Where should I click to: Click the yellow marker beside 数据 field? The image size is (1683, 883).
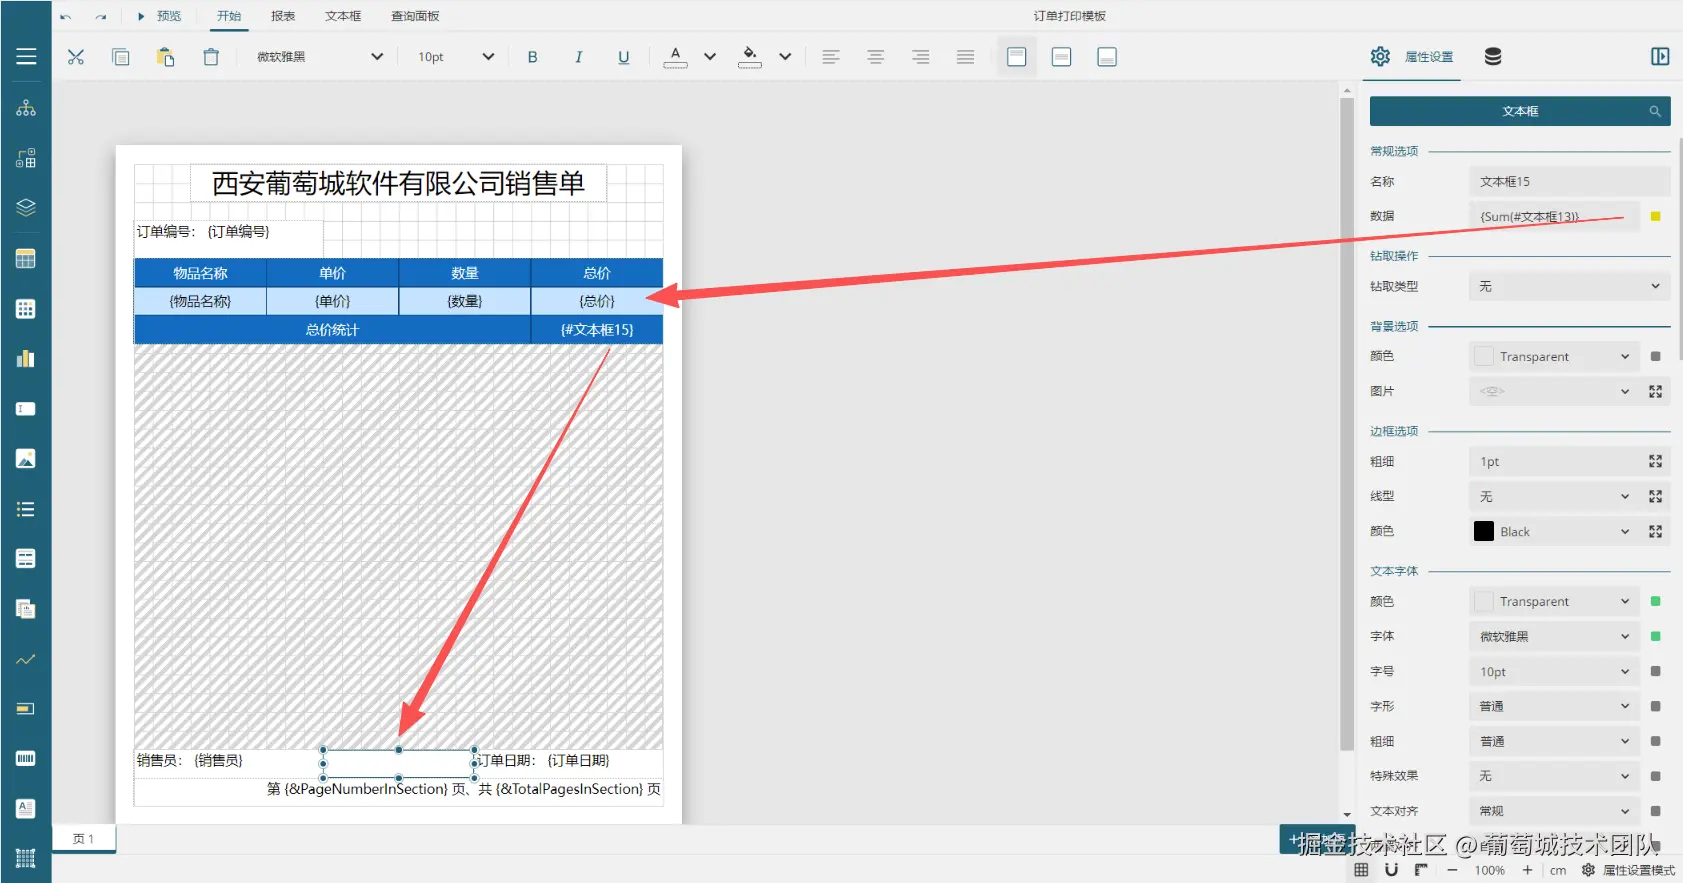click(1655, 216)
